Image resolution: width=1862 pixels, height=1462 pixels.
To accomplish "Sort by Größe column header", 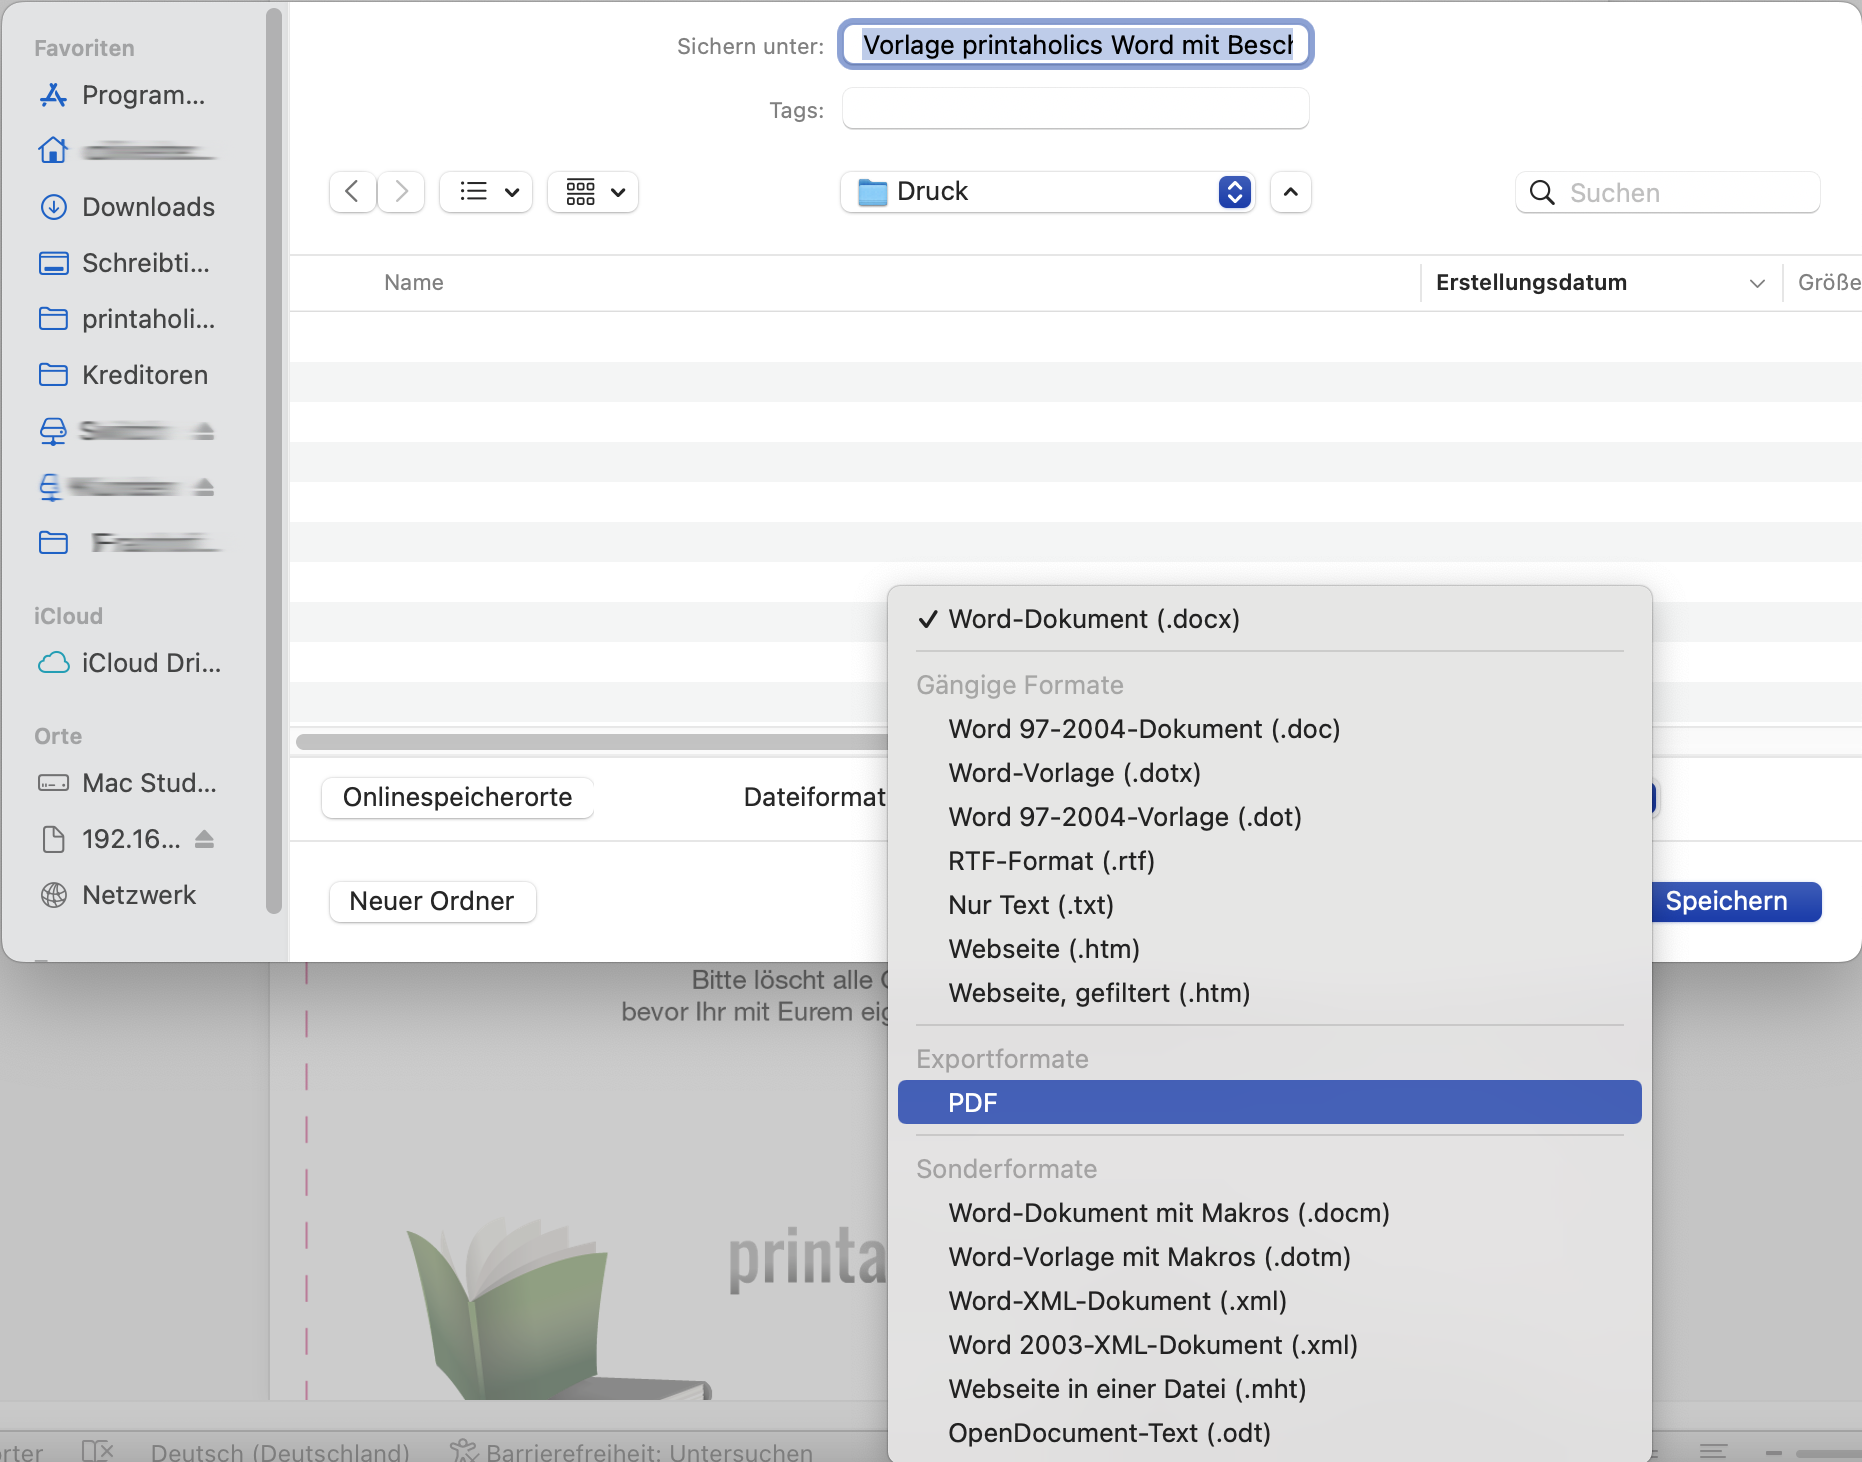I will coord(1829,283).
